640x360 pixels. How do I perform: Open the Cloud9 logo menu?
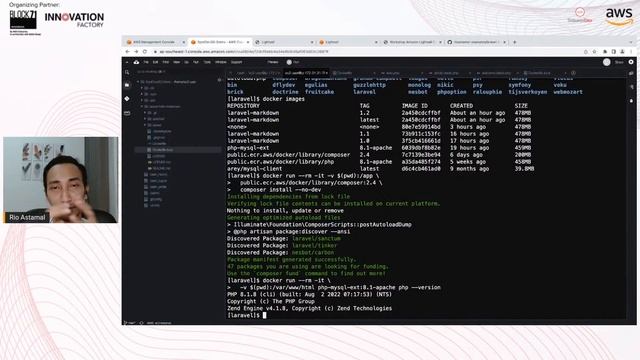coord(136,62)
